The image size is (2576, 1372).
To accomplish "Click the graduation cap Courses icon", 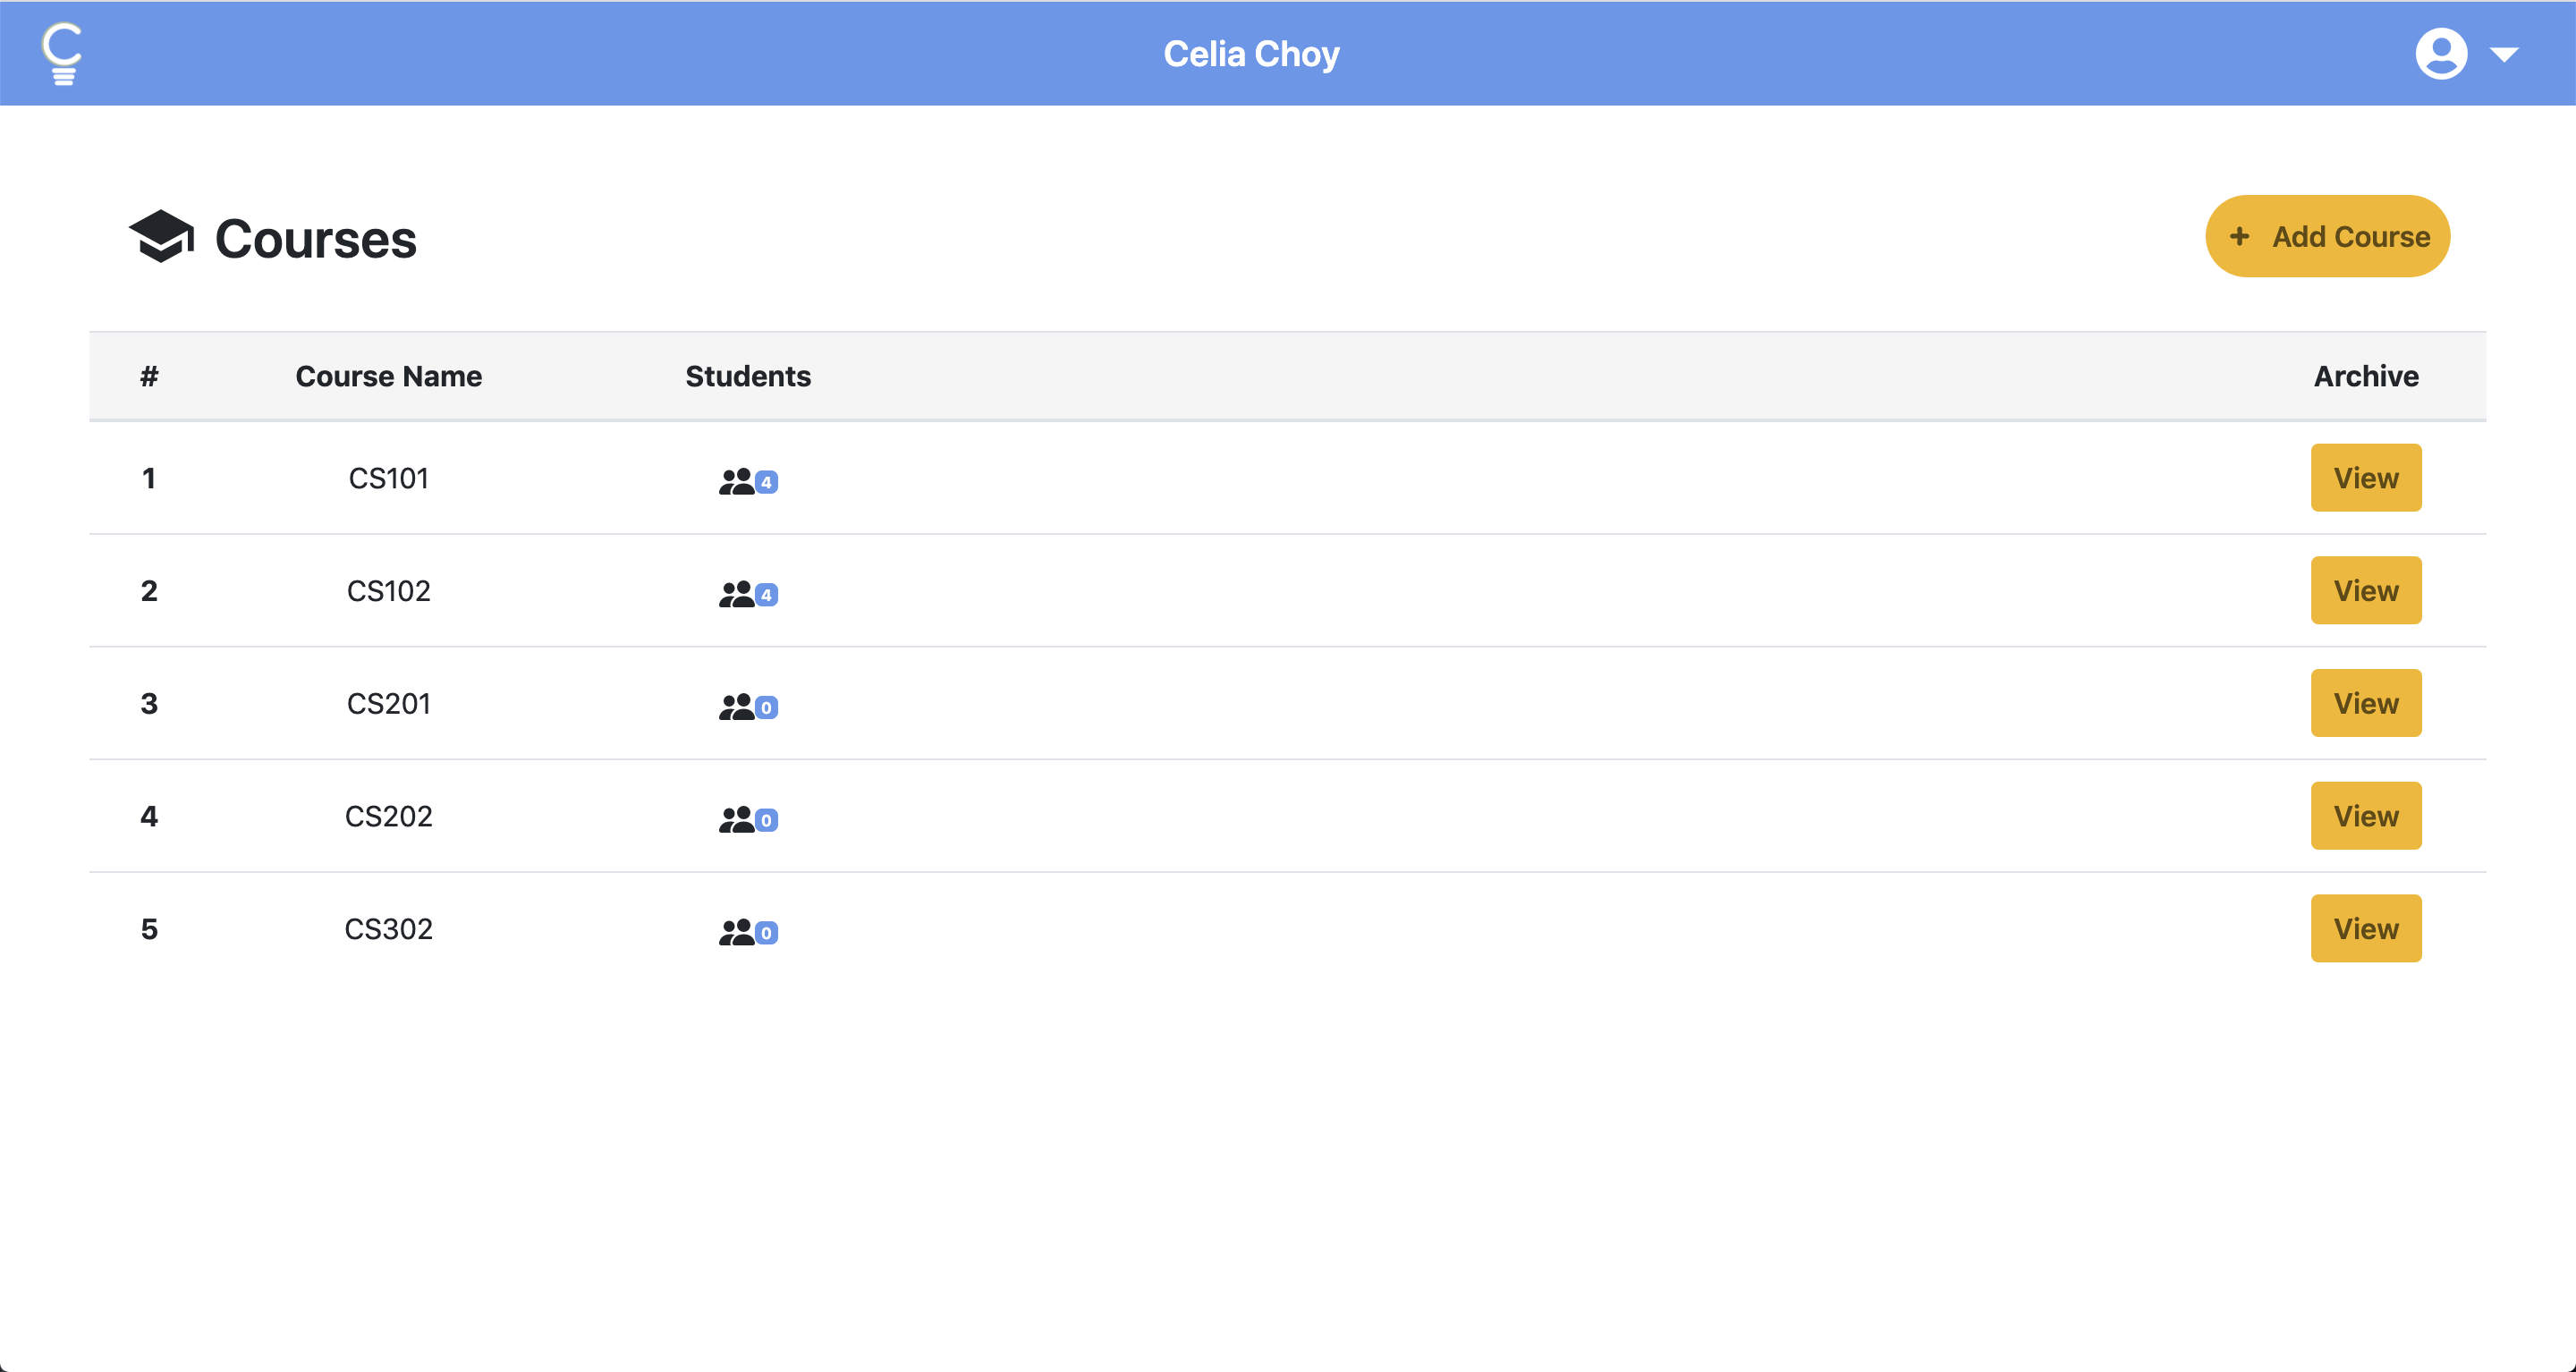I will 161,237.
